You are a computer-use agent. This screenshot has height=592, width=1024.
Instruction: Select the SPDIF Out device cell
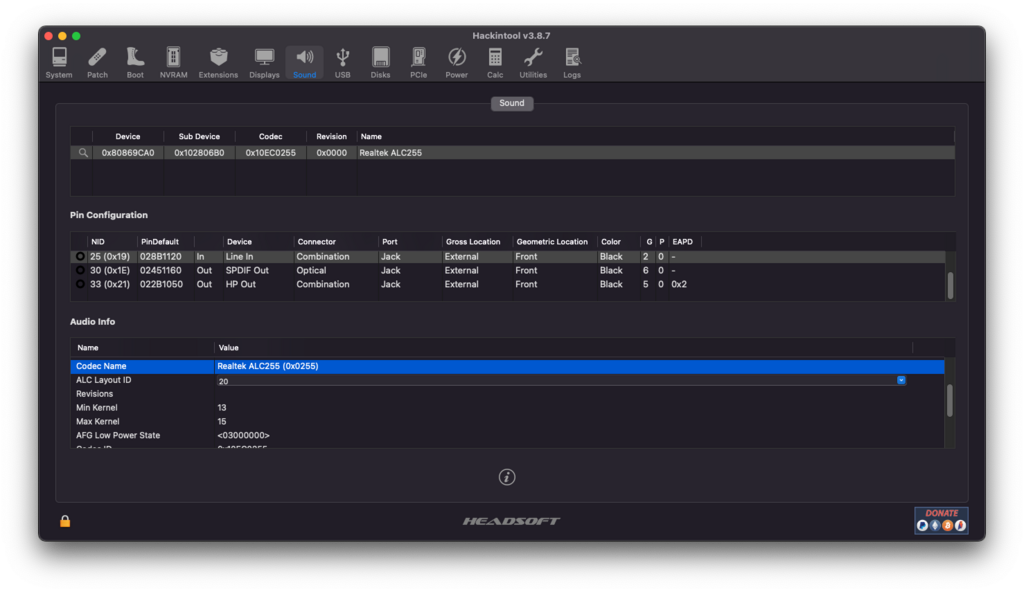pos(247,271)
